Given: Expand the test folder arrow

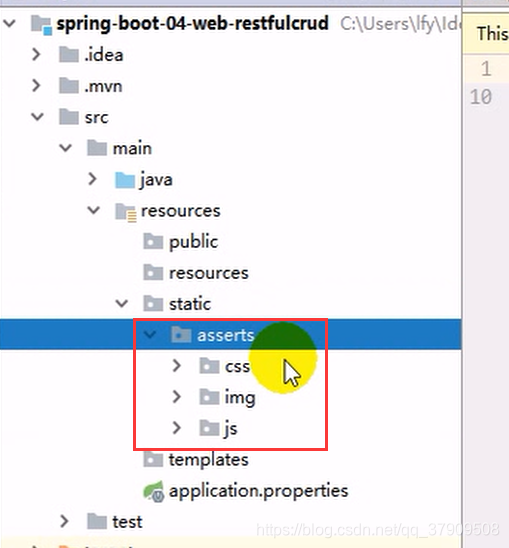Looking at the screenshot, I should tap(64, 521).
